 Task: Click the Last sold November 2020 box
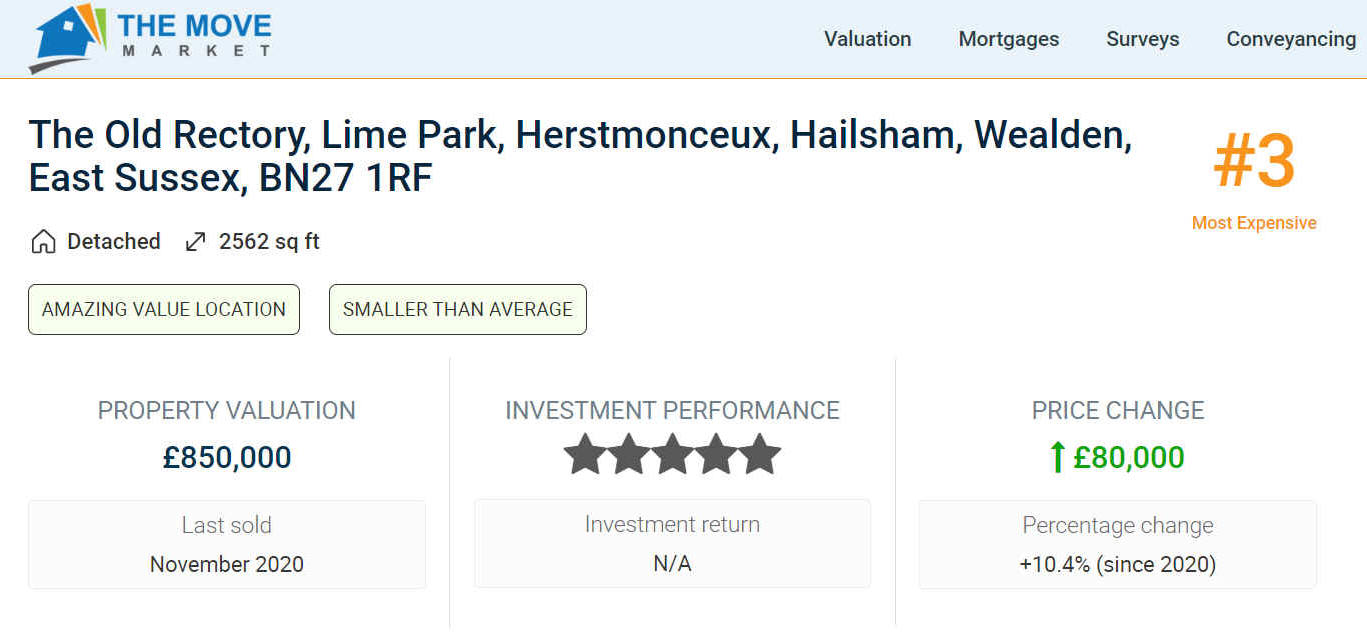(x=227, y=545)
